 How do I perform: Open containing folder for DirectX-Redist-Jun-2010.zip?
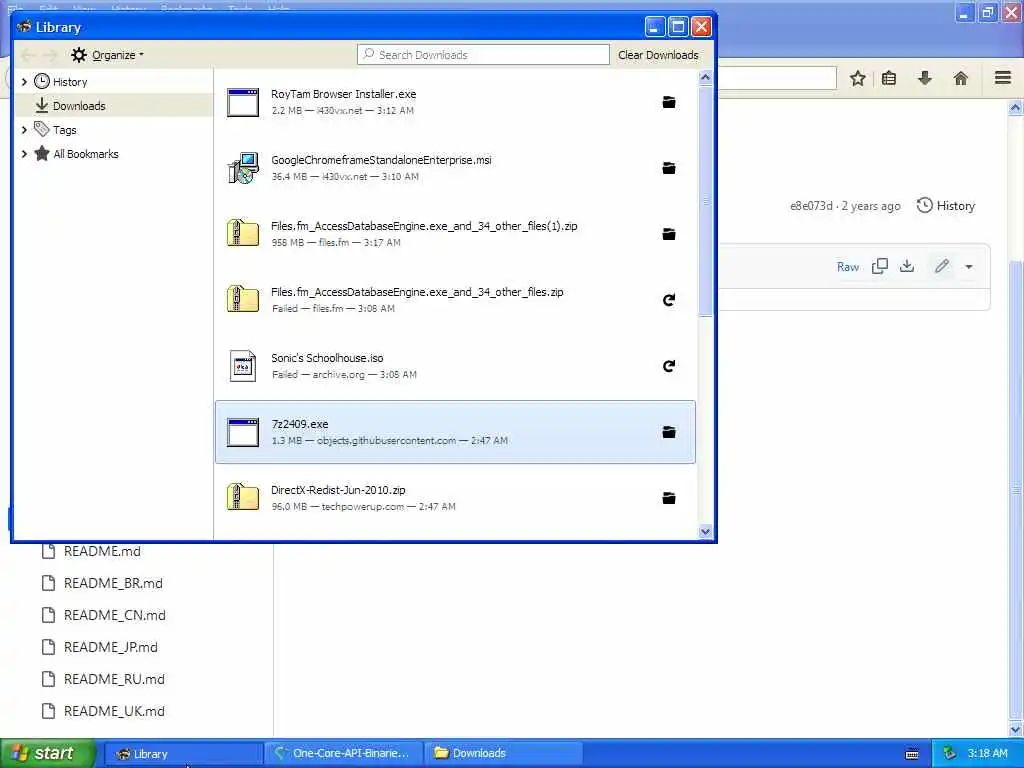click(x=669, y=498)
